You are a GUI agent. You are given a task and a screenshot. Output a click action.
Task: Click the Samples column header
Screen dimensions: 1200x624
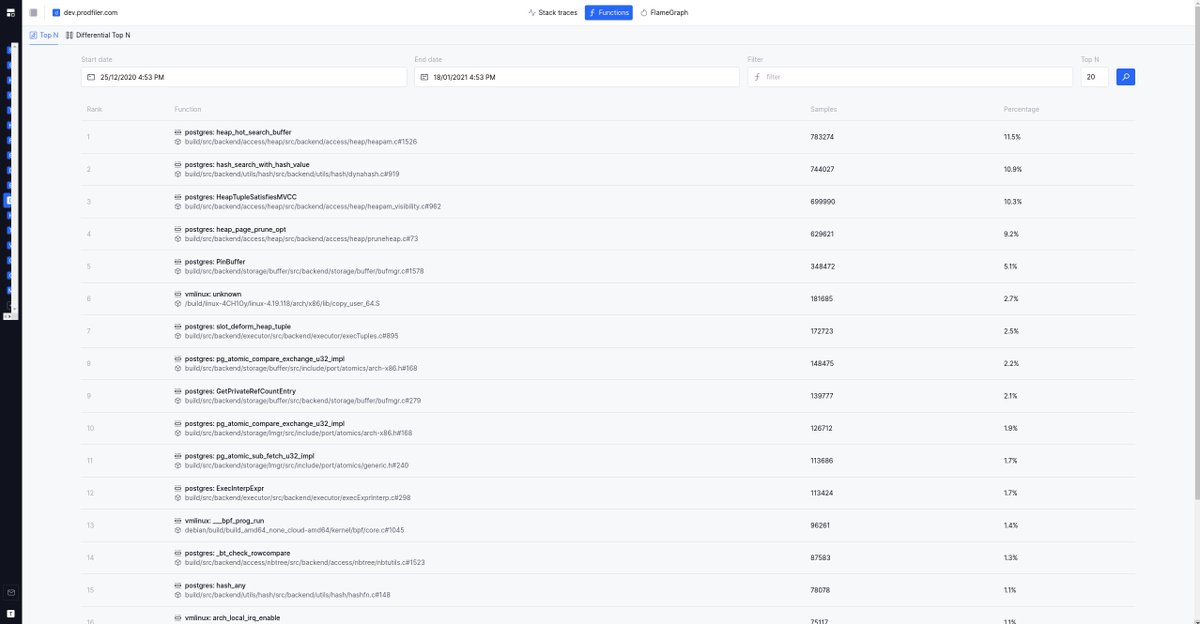[x=824, y=109]
